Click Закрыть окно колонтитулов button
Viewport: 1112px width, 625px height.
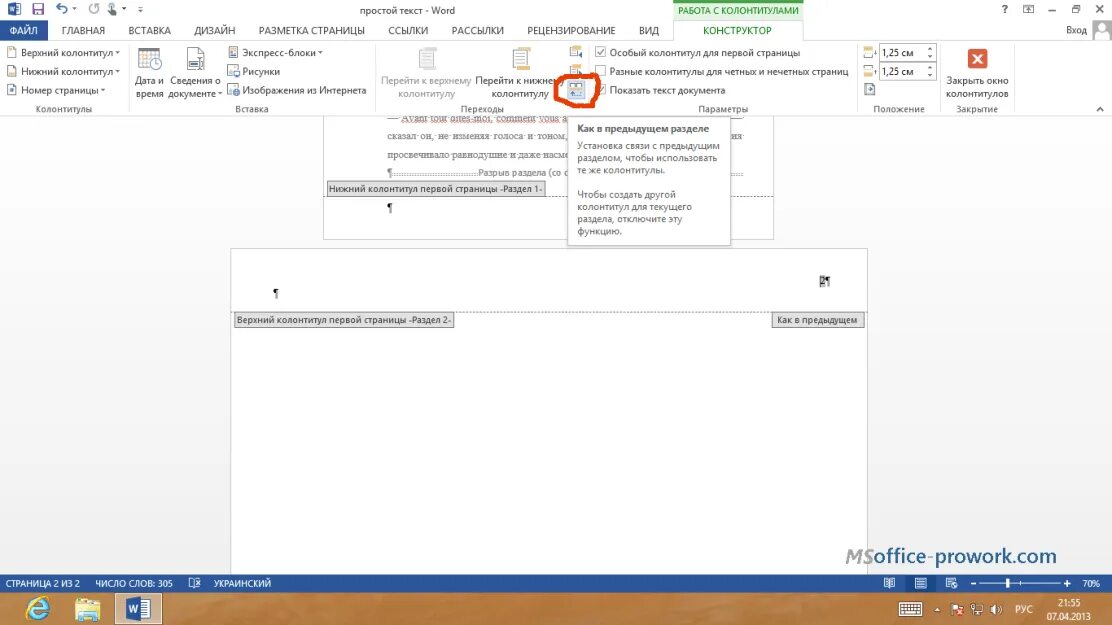977,73
